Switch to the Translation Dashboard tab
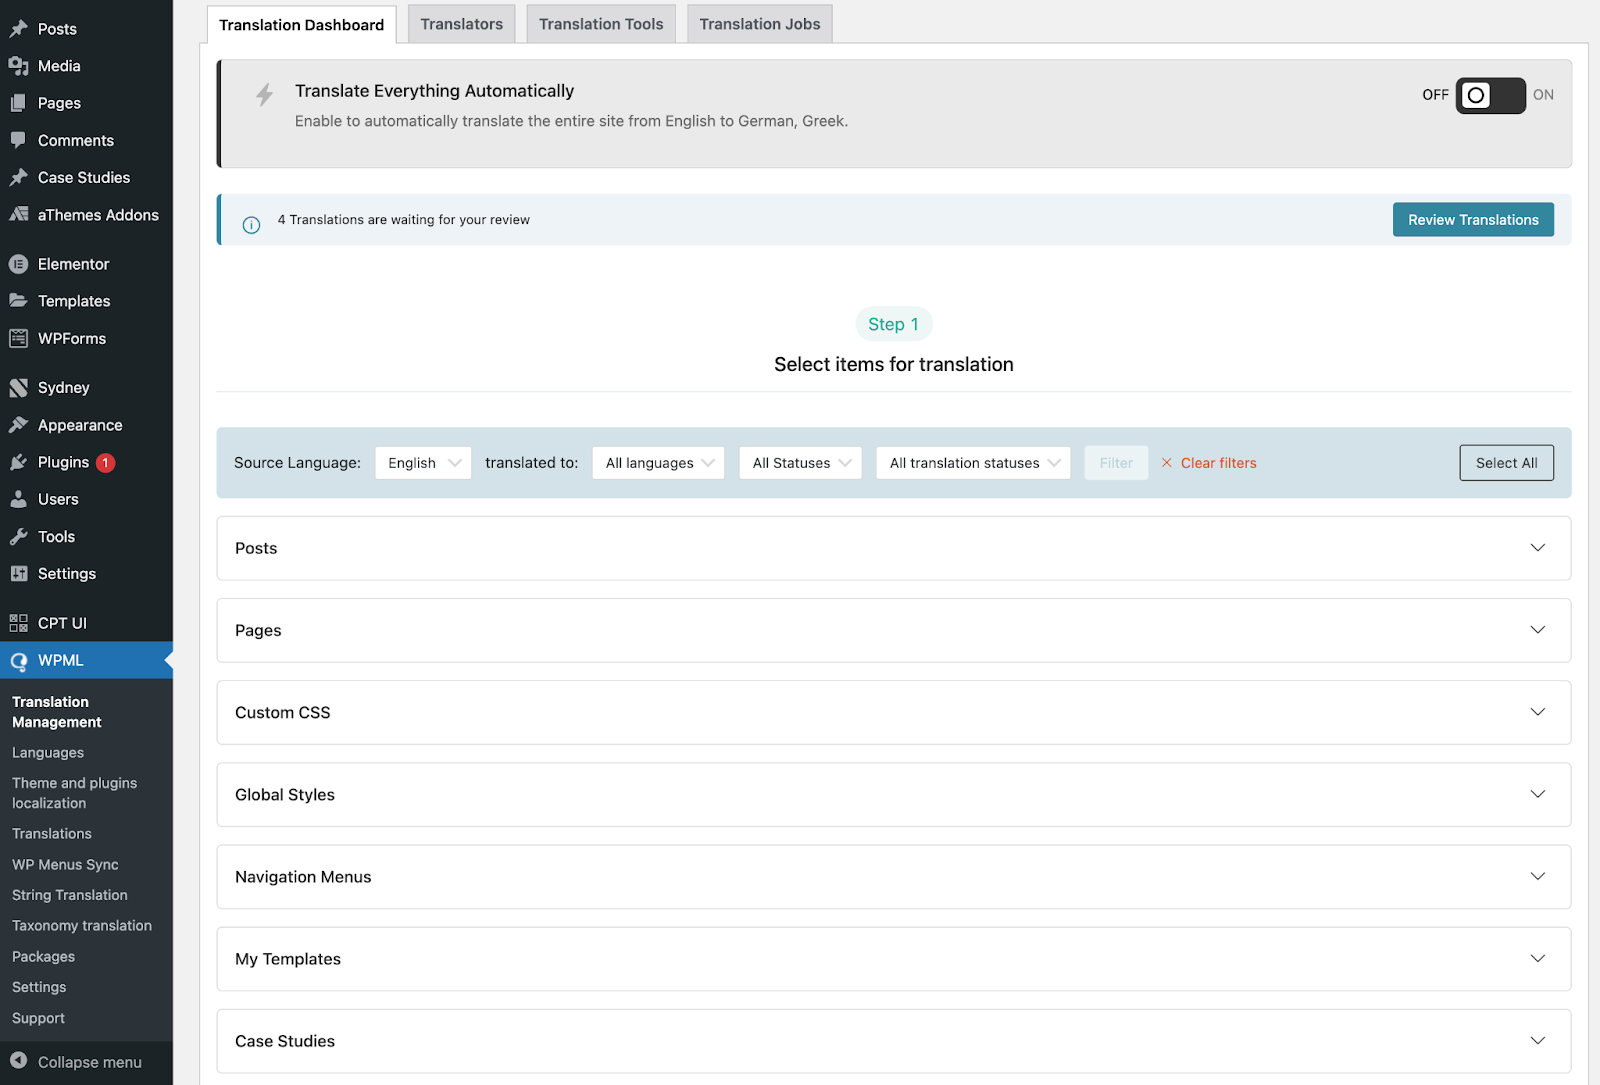 coord(301,25)
